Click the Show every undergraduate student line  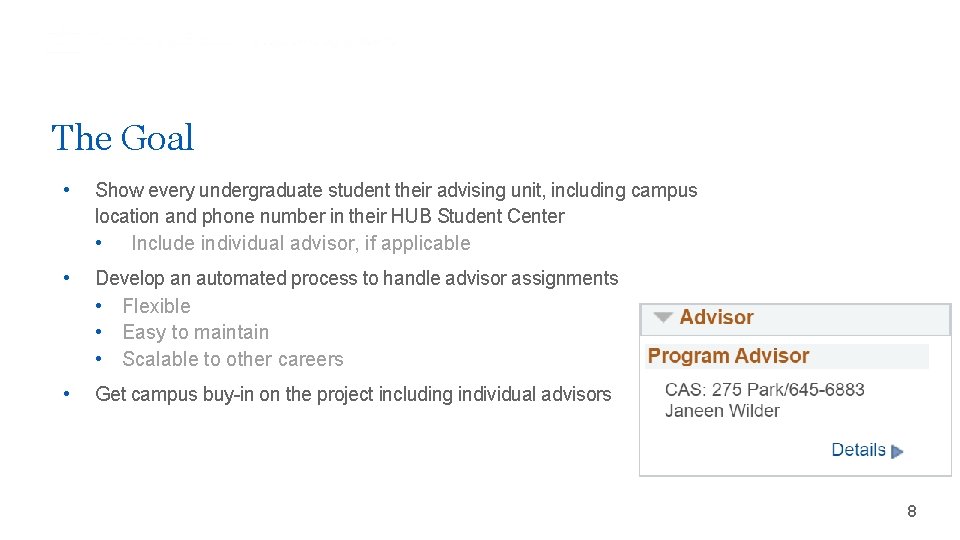click(396, 190)
